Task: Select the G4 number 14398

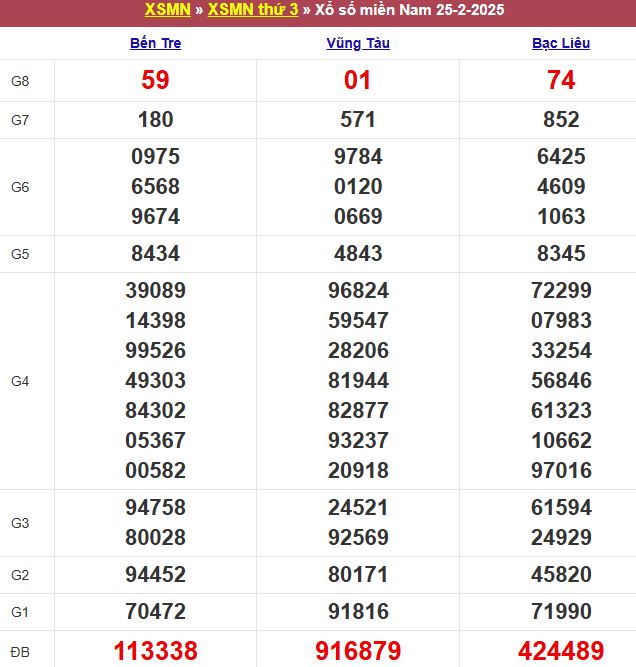Action: [x=155, y=320]
